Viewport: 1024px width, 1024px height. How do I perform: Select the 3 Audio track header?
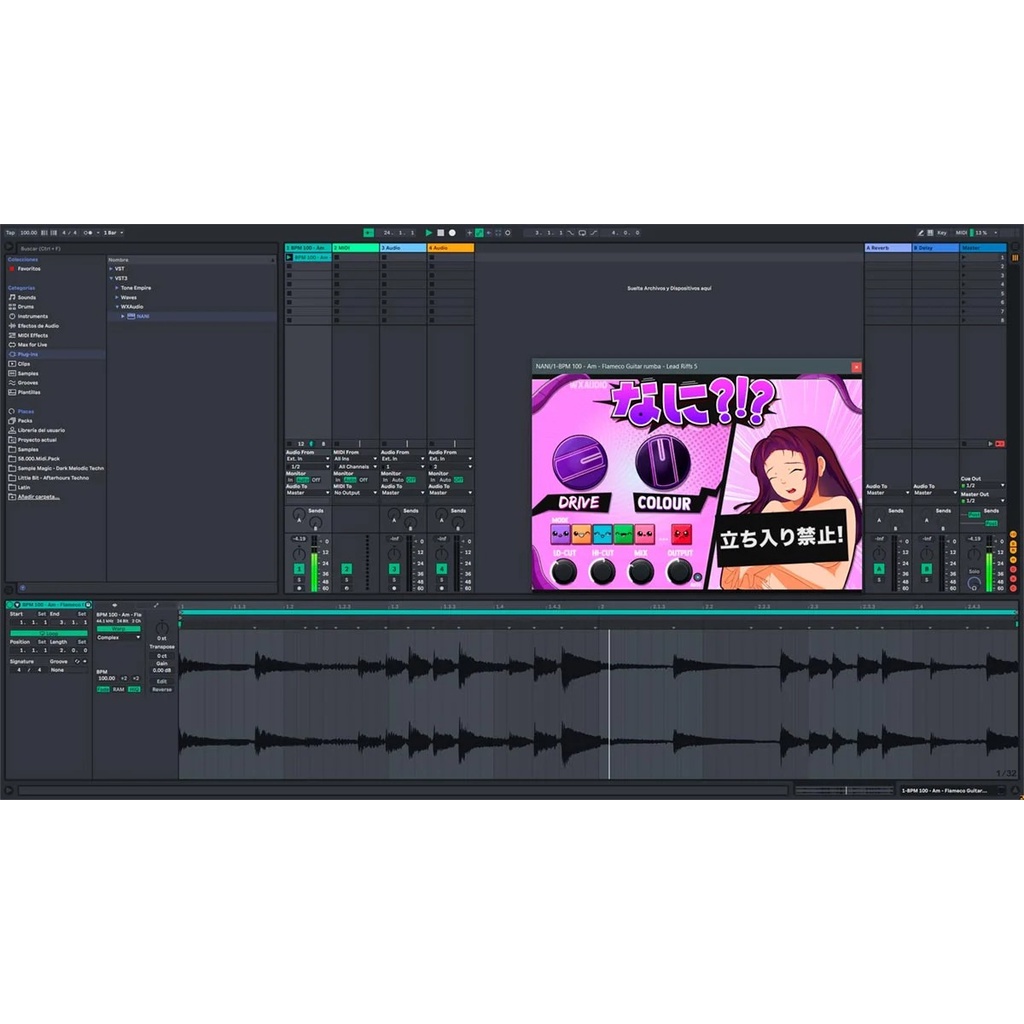click(x=403, y=248)
